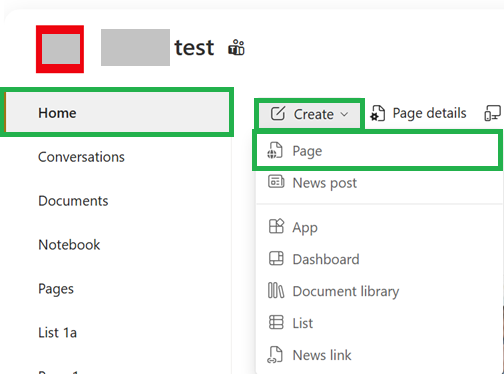Click the site logo image

point(60,49)
